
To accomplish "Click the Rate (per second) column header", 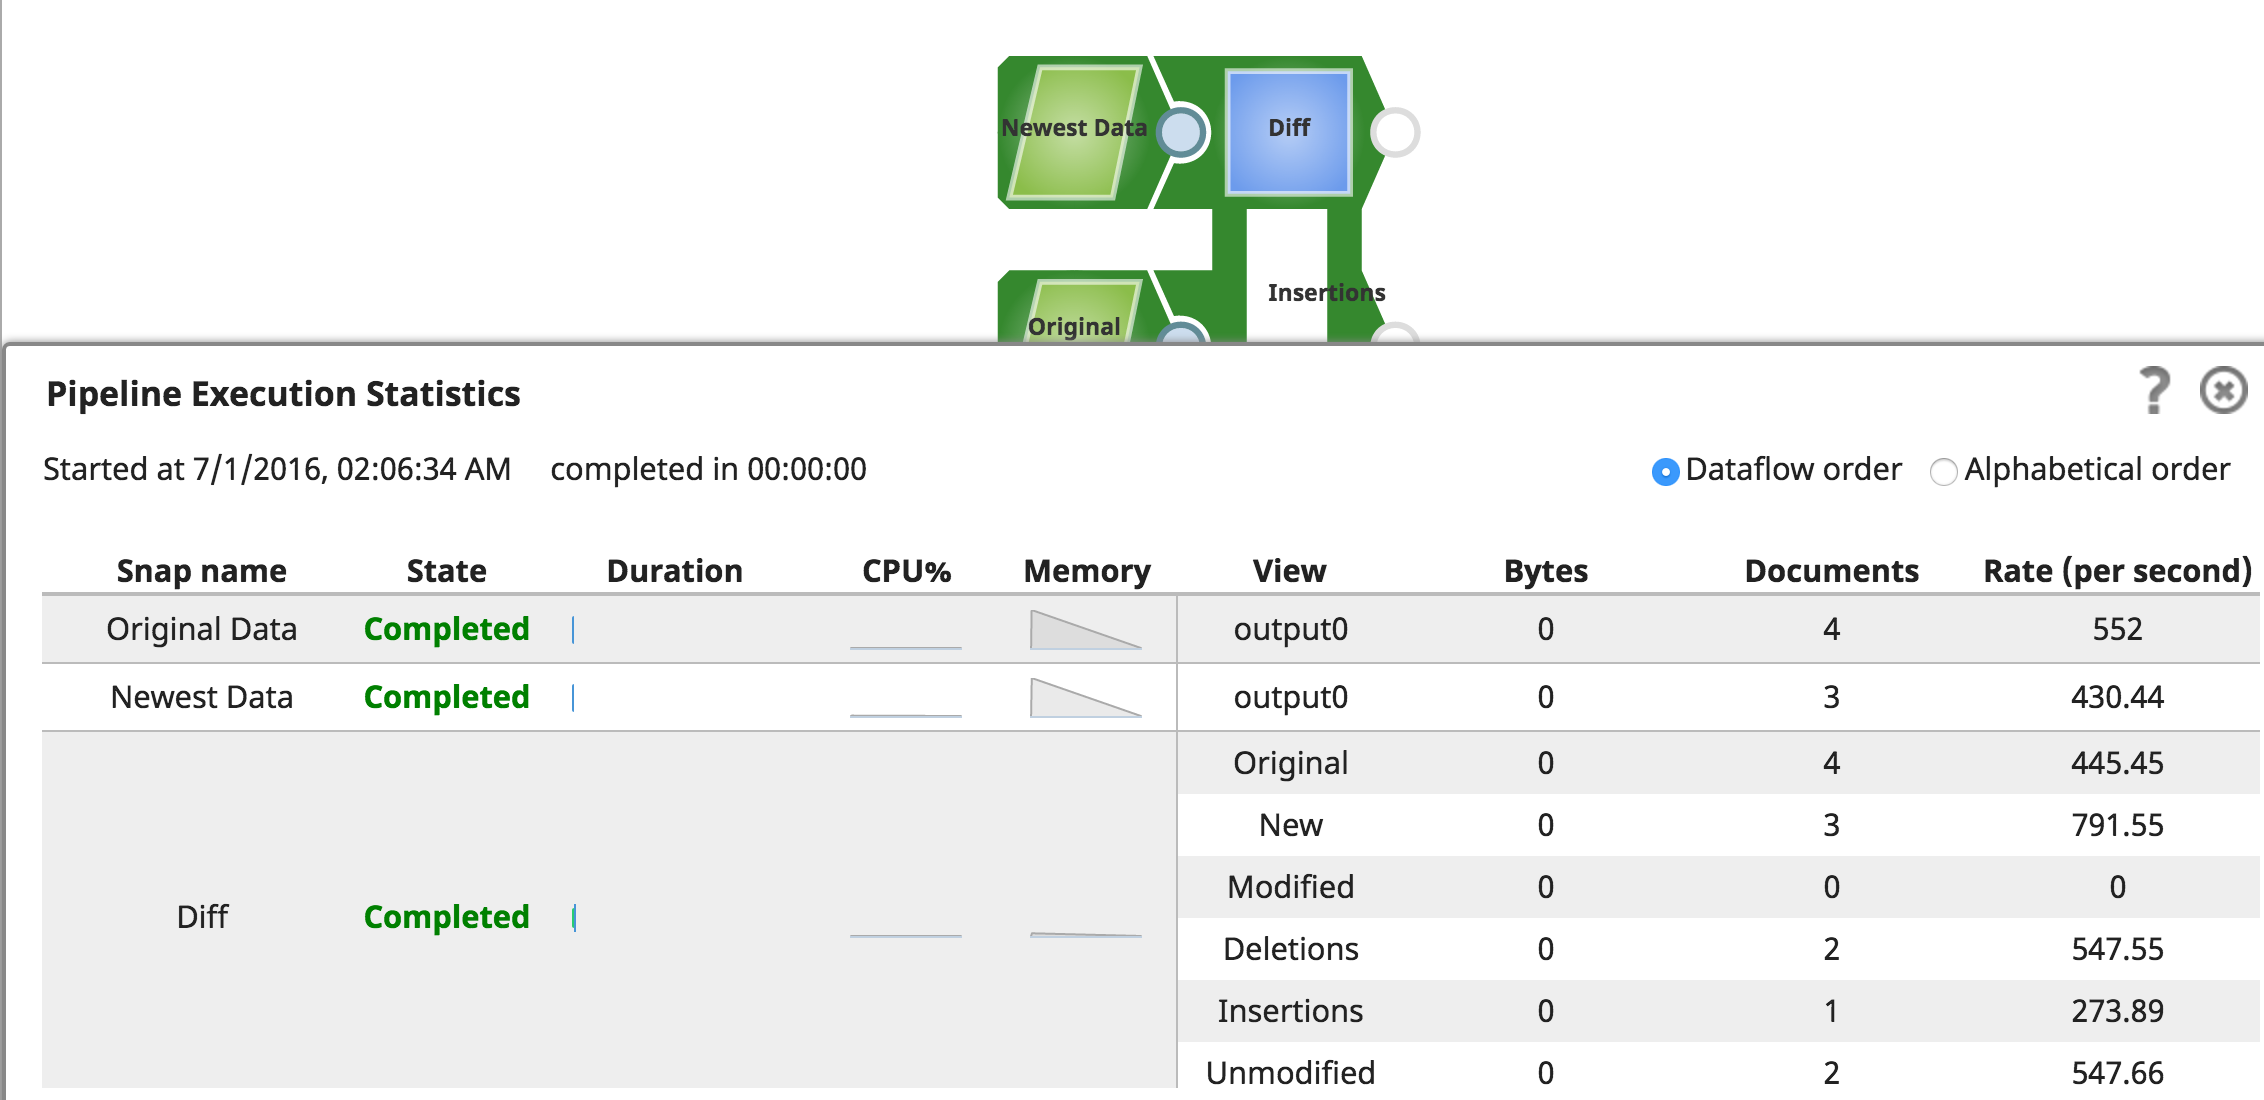I will tap(2117, 571).
